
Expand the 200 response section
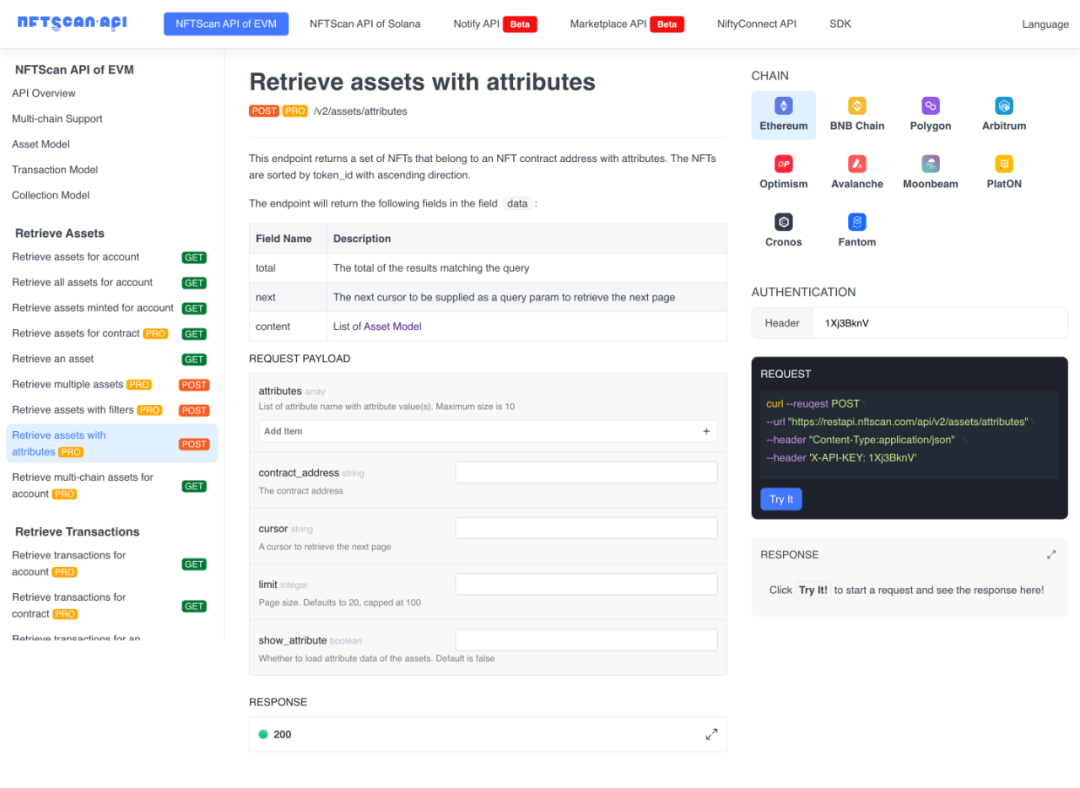711,734
